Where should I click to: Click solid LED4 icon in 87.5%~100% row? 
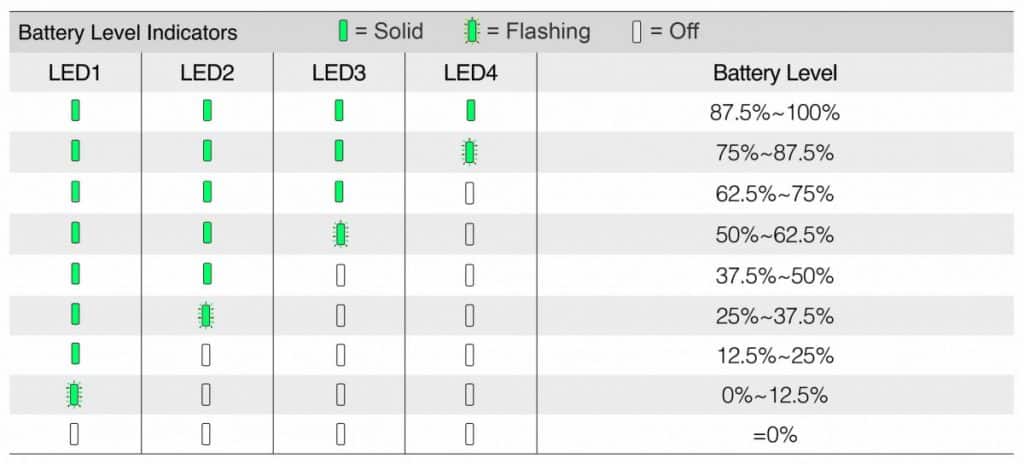(x=470, y=110)
